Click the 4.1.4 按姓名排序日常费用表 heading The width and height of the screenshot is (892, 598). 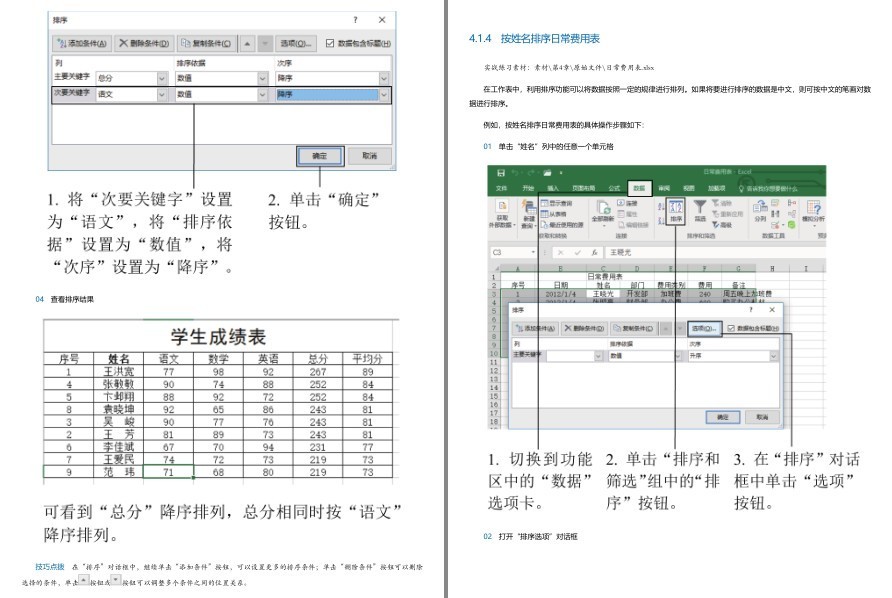click(x=534, y=39)
